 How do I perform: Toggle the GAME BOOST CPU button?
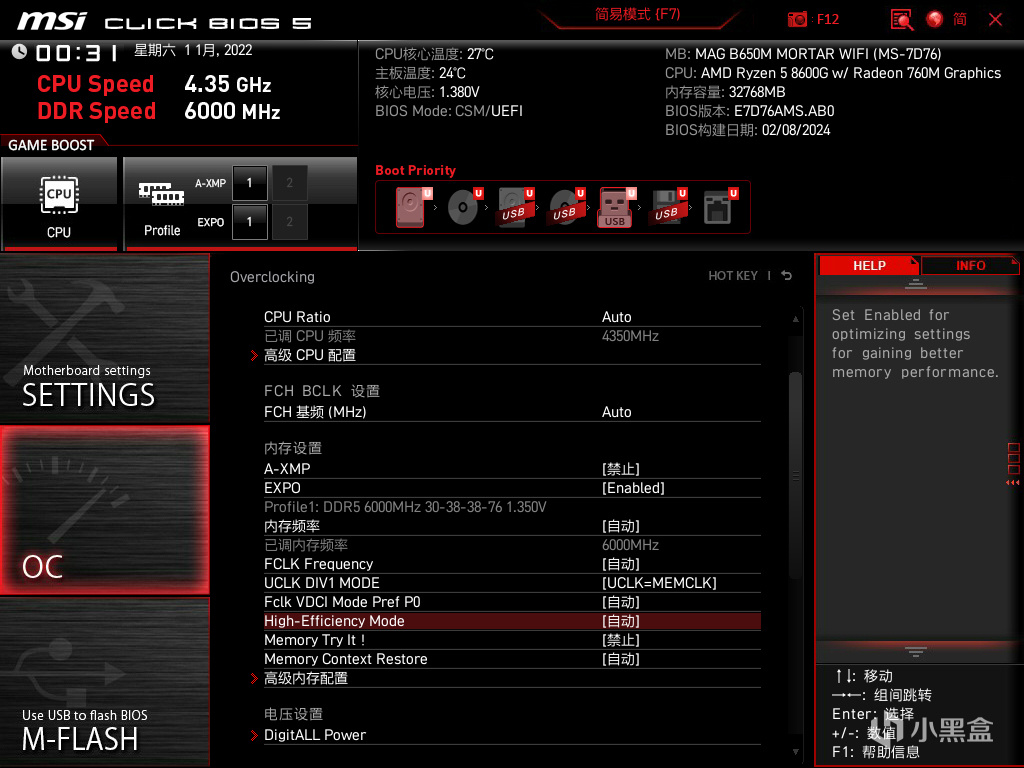59,204
